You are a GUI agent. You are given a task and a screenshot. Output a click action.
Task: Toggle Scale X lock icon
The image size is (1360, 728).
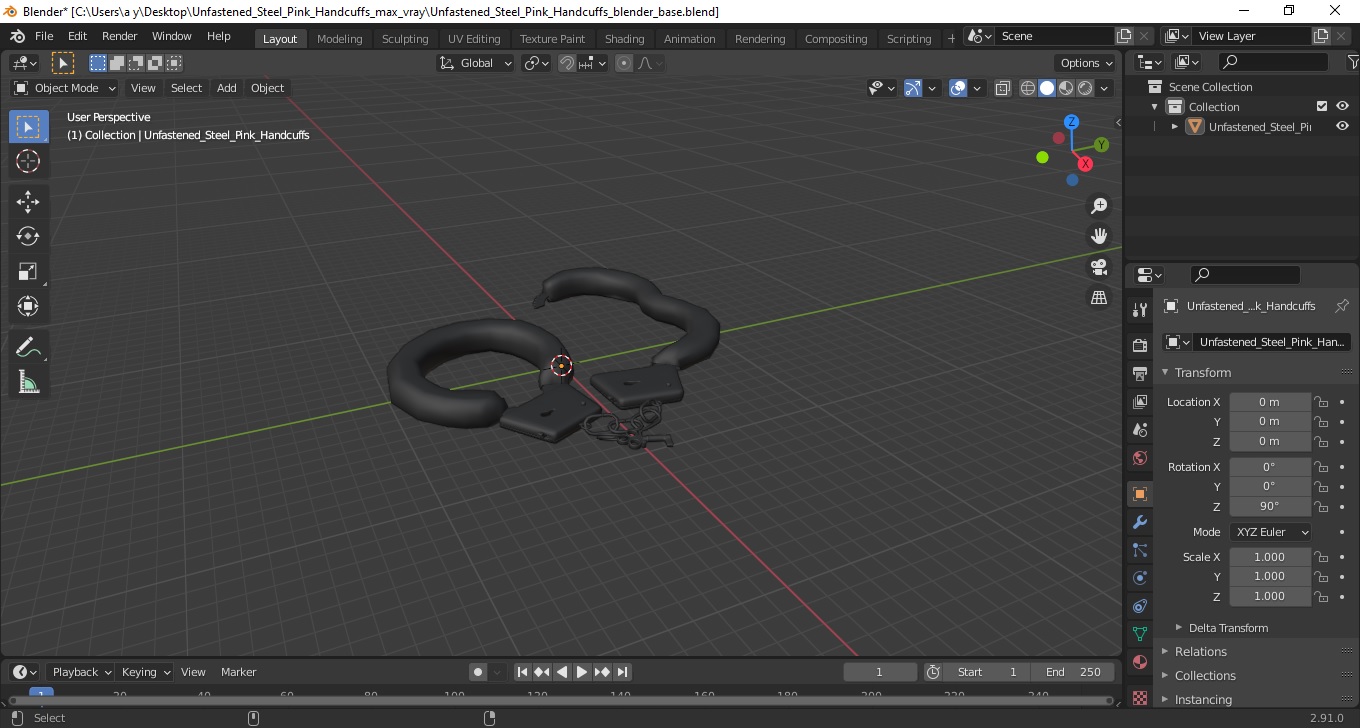click(1321, 557)
